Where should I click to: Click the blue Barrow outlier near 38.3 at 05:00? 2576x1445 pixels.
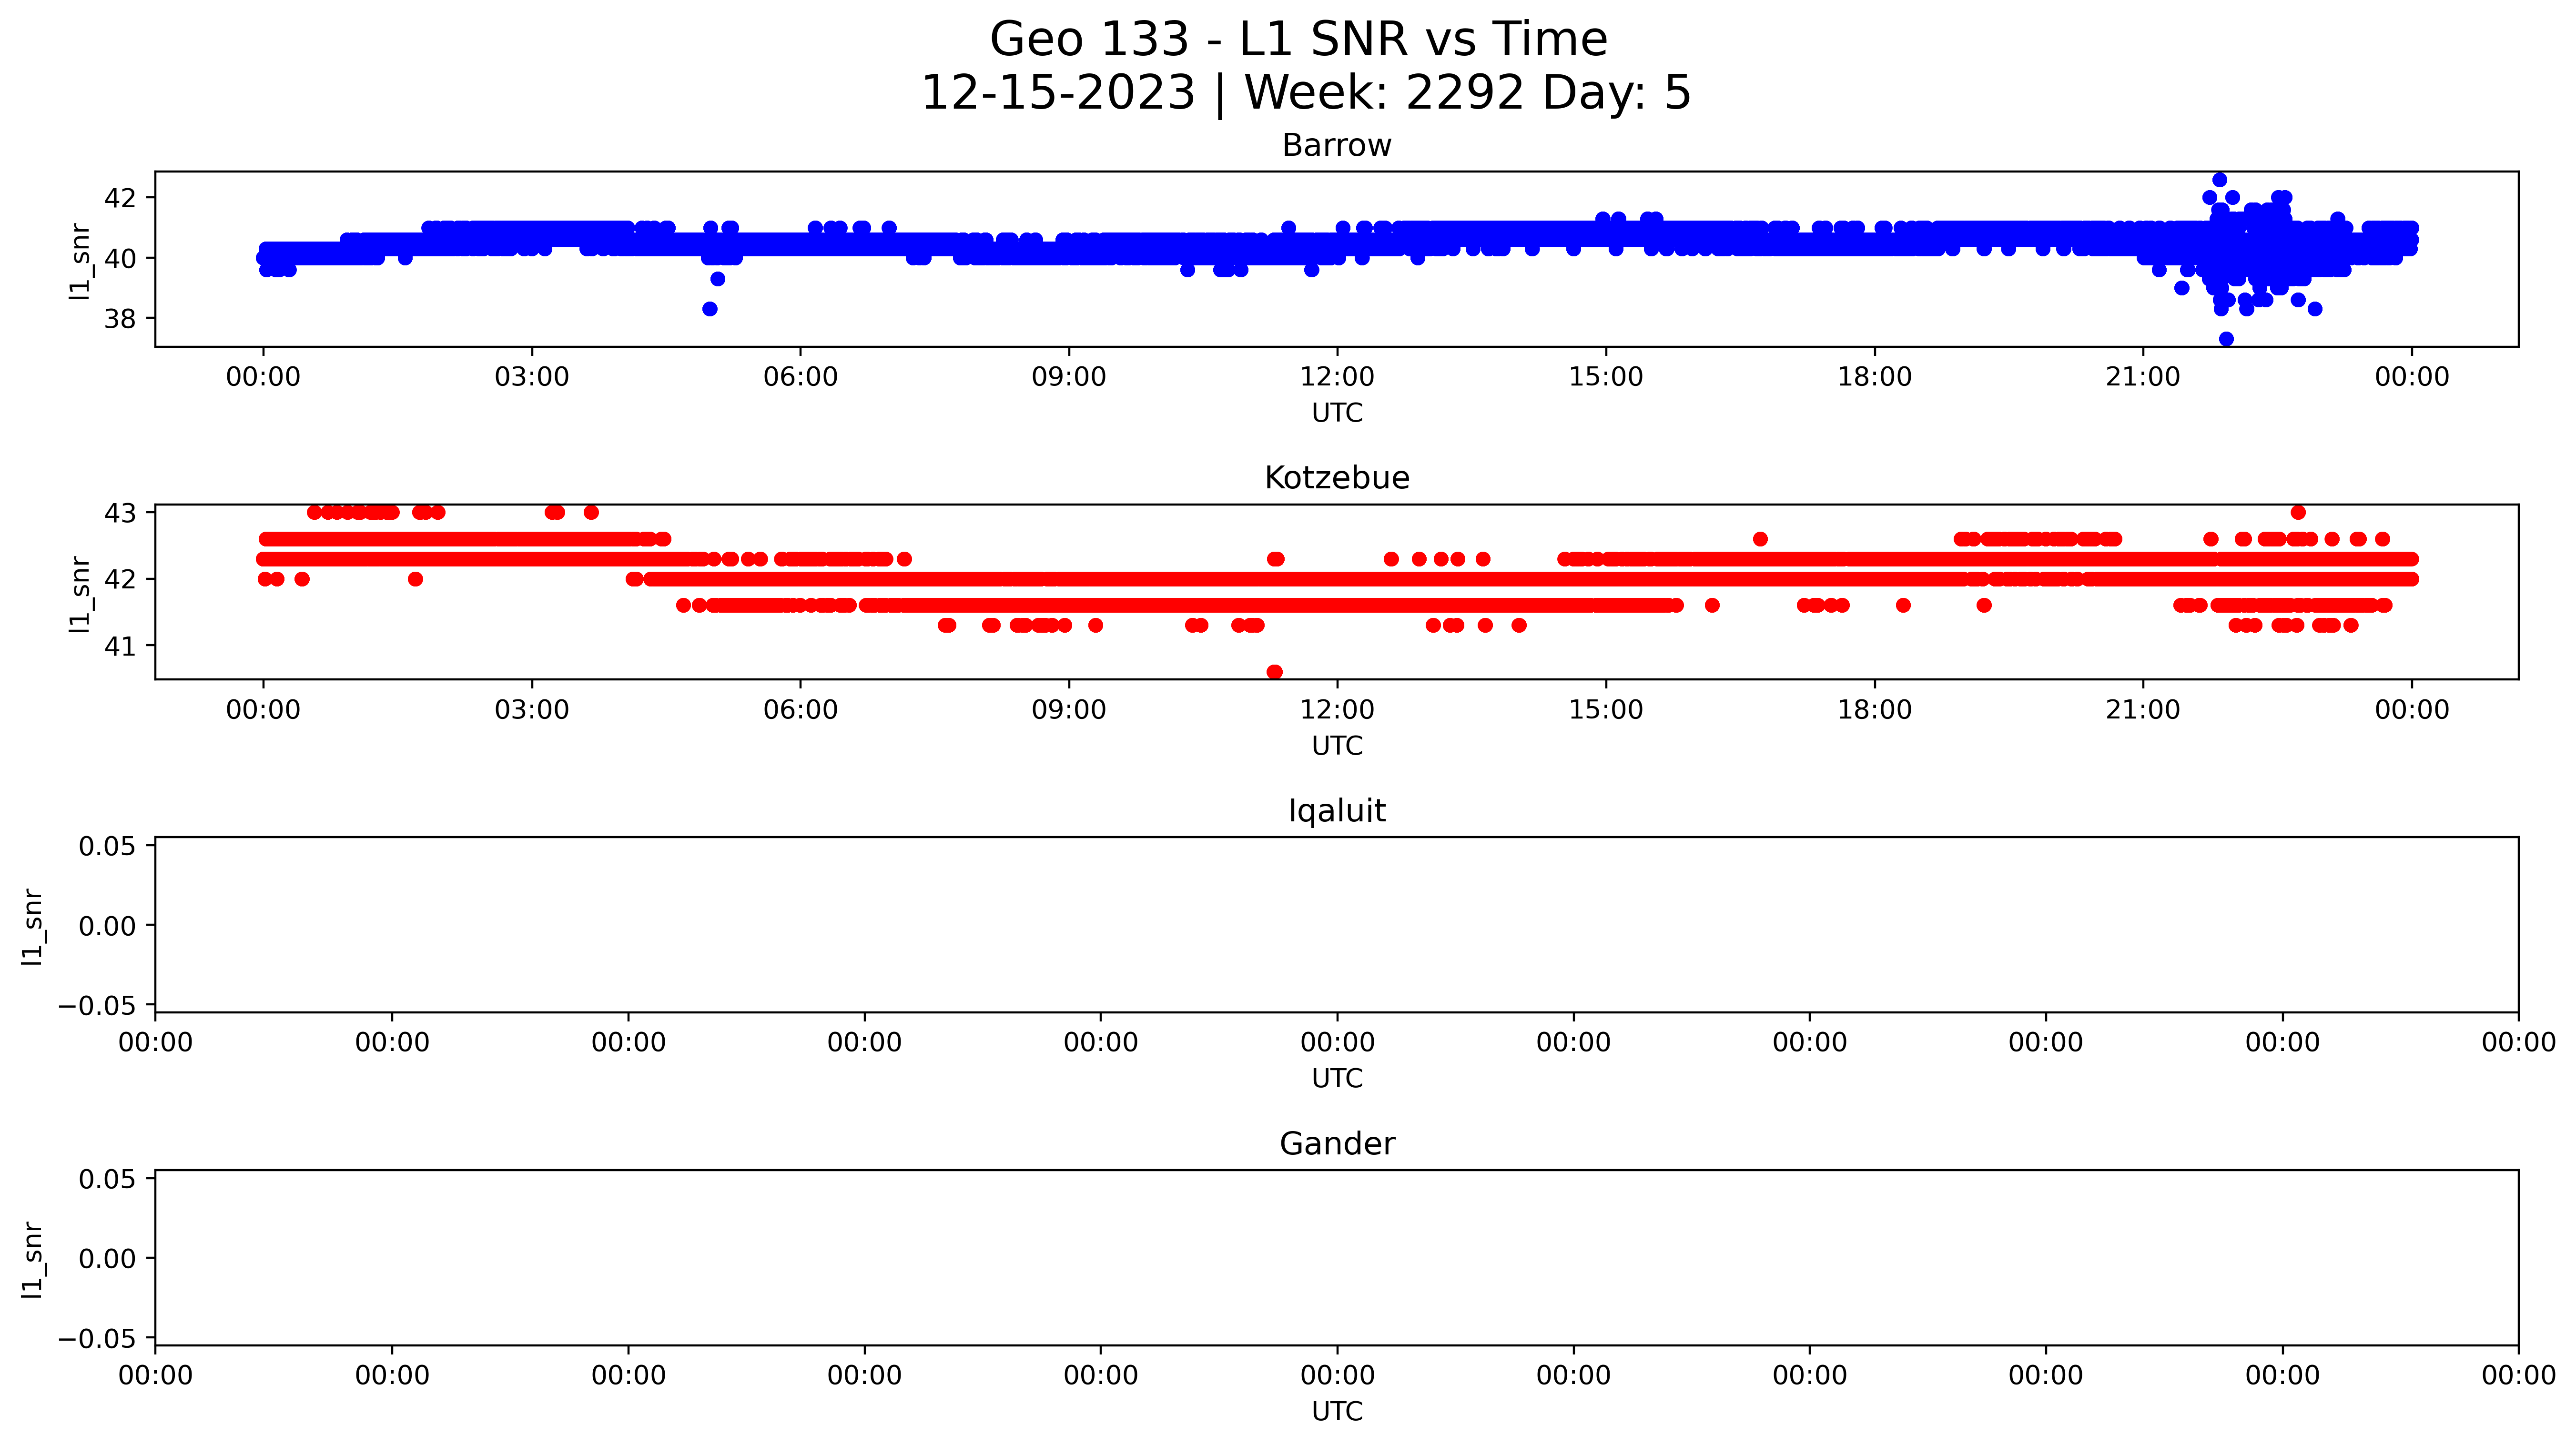pos(710,309)
